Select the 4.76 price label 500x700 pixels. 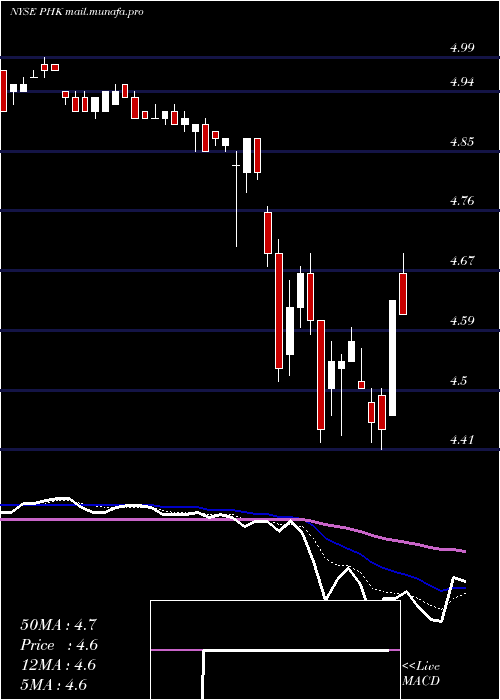tap(462, 201)
